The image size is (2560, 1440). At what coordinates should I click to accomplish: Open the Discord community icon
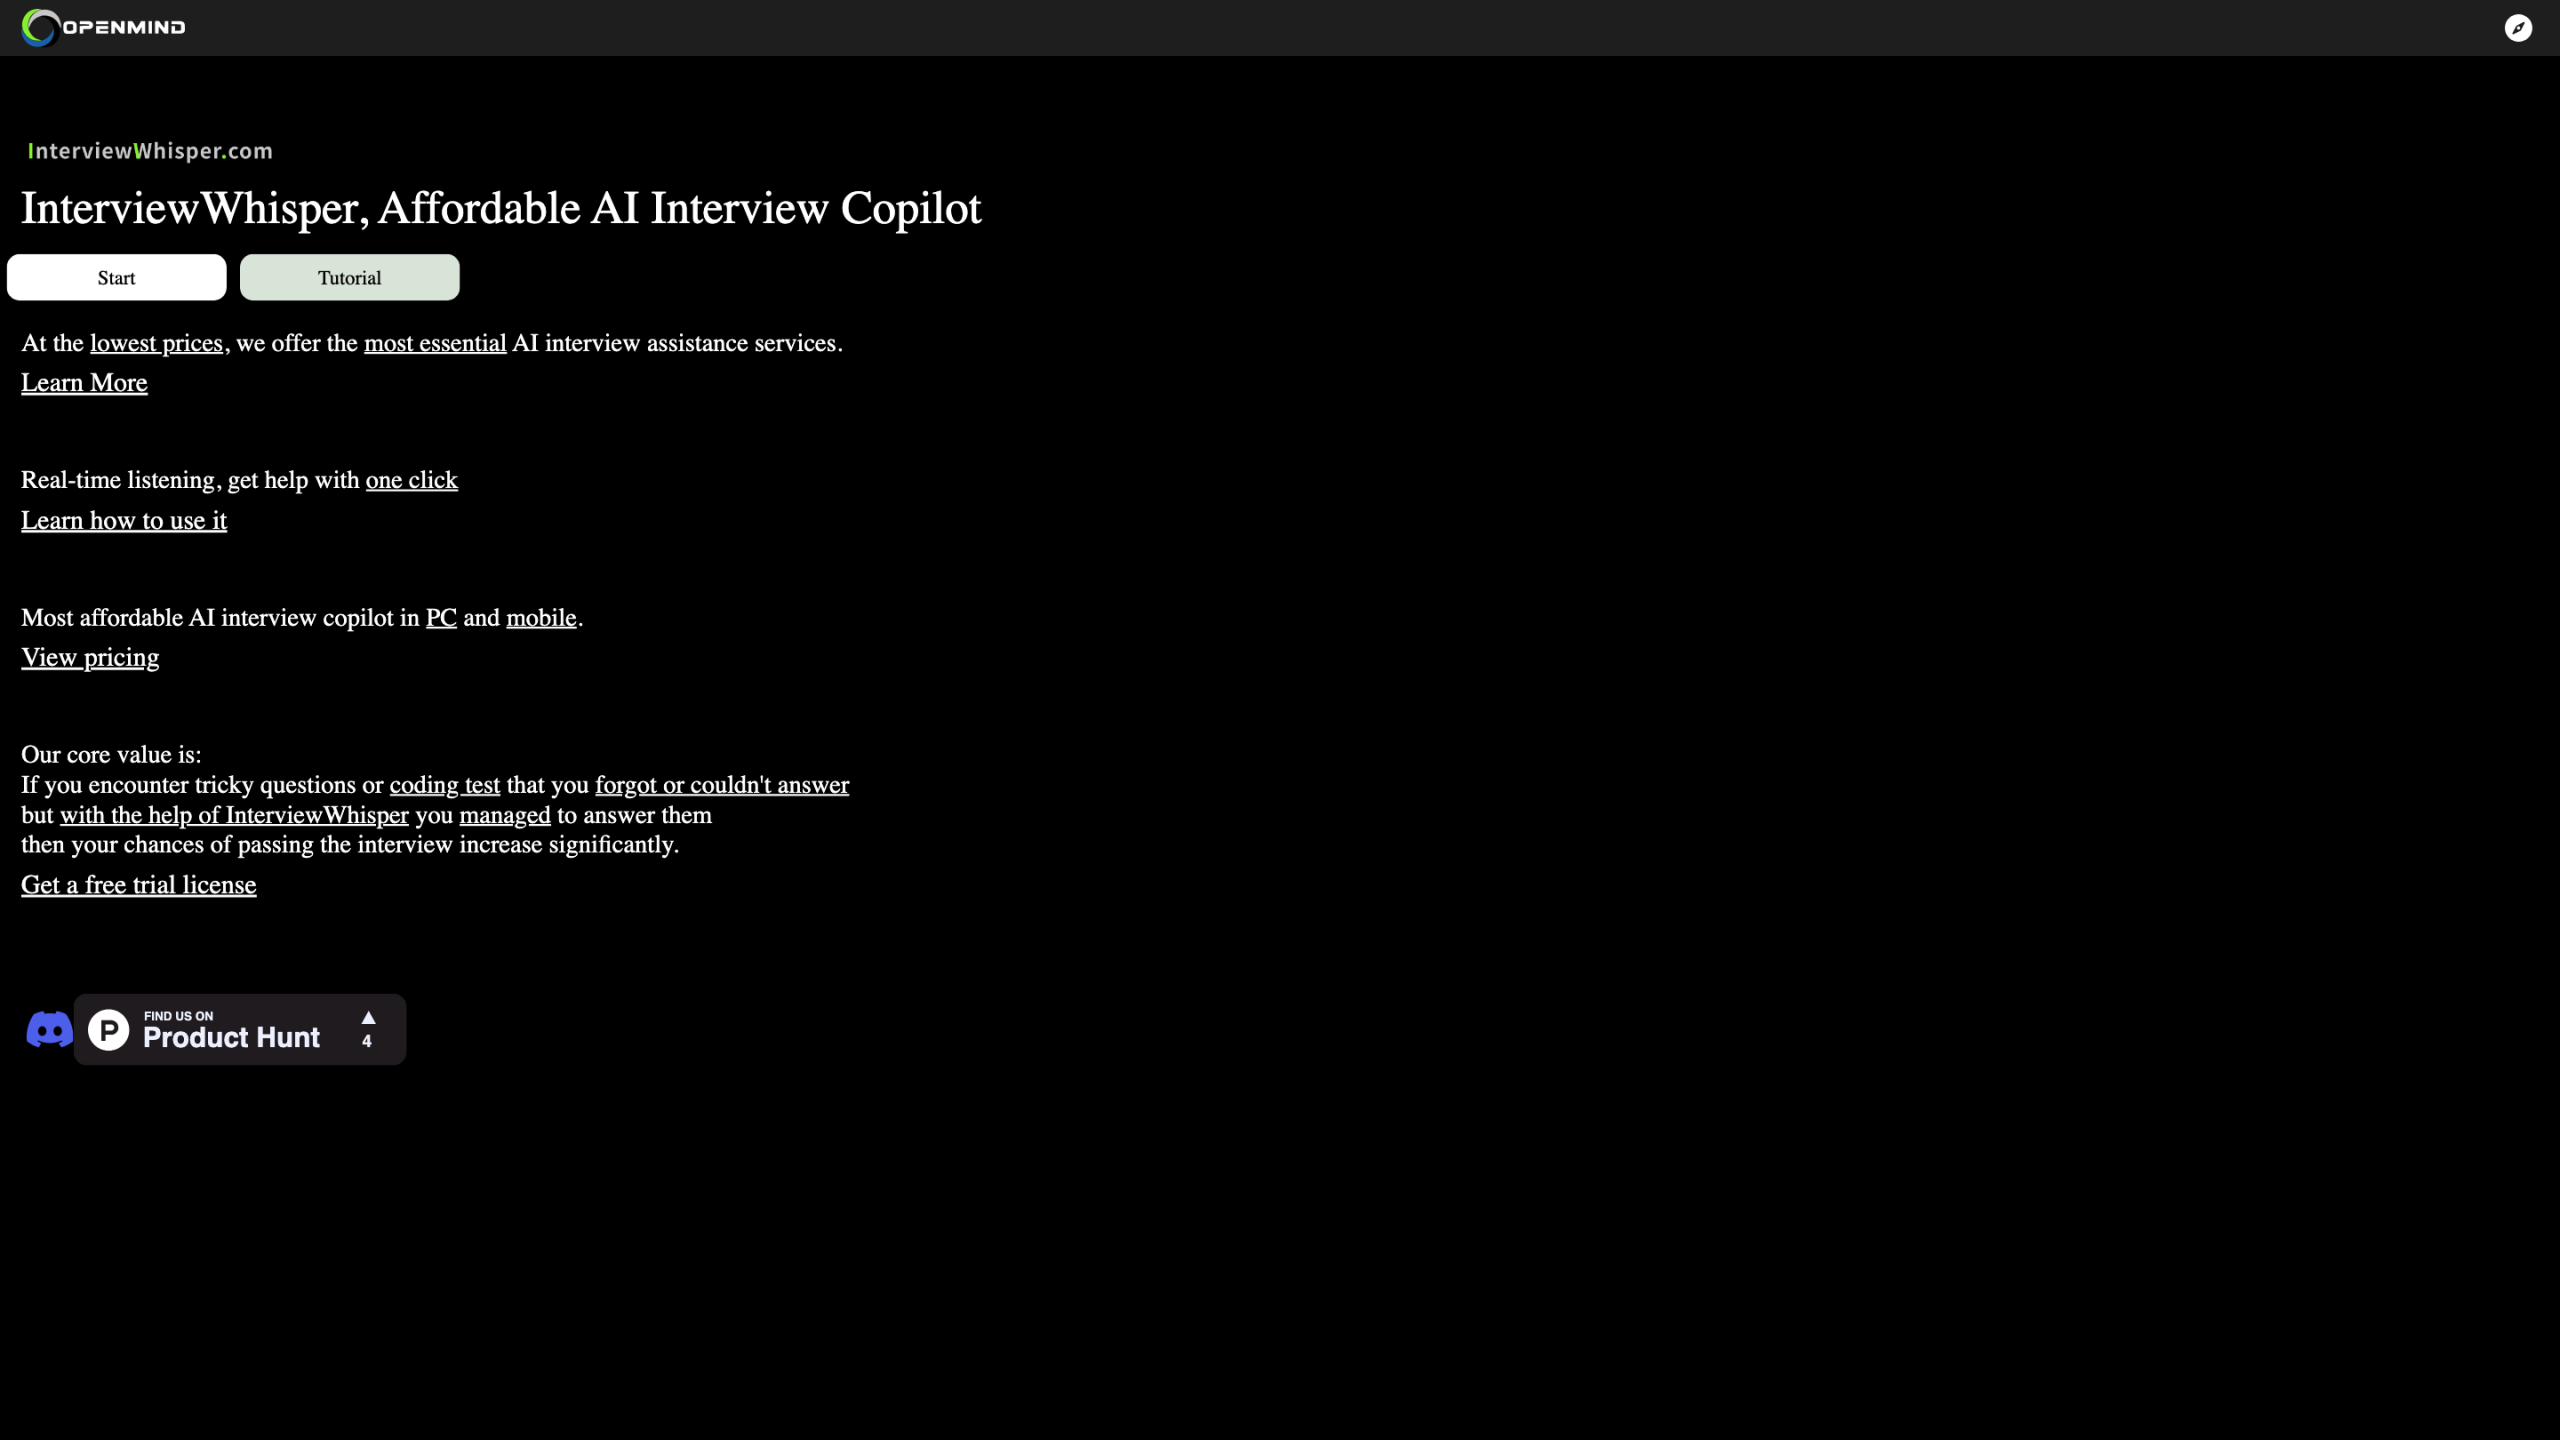pos(49,1029)
